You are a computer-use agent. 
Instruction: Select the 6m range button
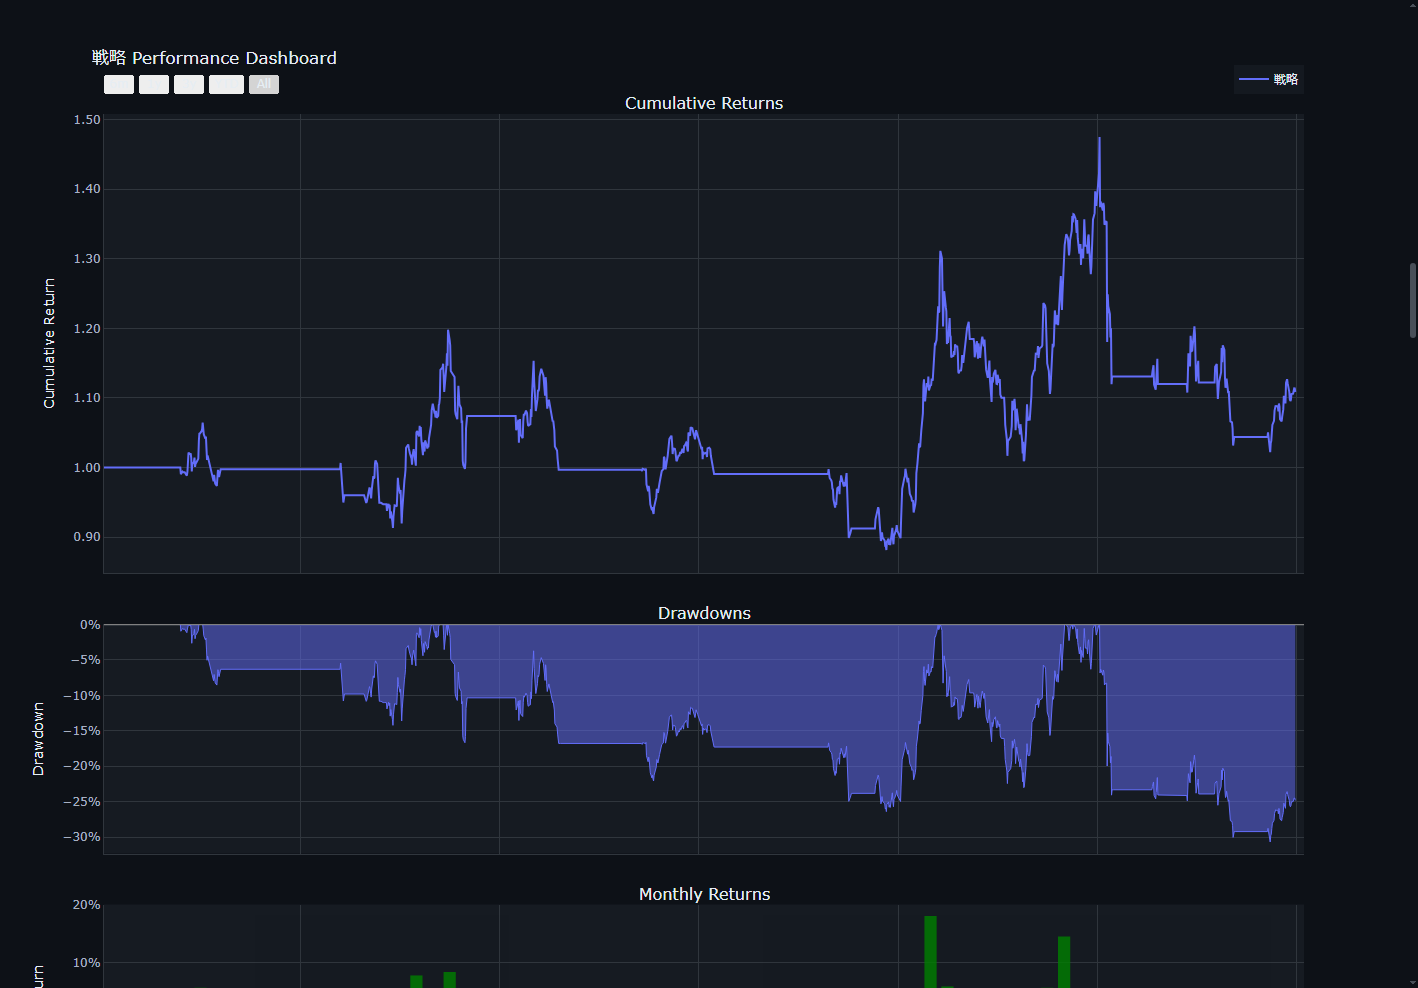click(119, 85)
